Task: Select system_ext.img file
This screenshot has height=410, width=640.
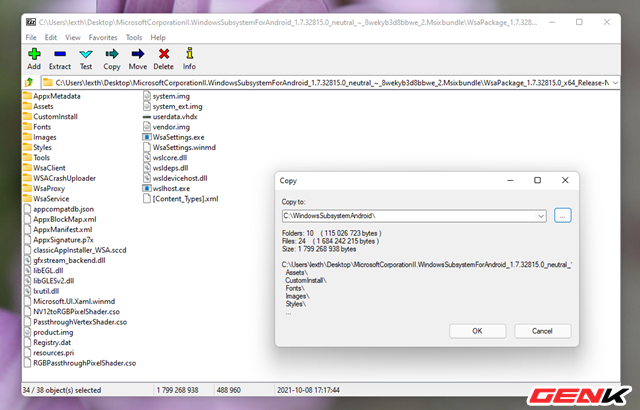Action: tap(173, 106)
